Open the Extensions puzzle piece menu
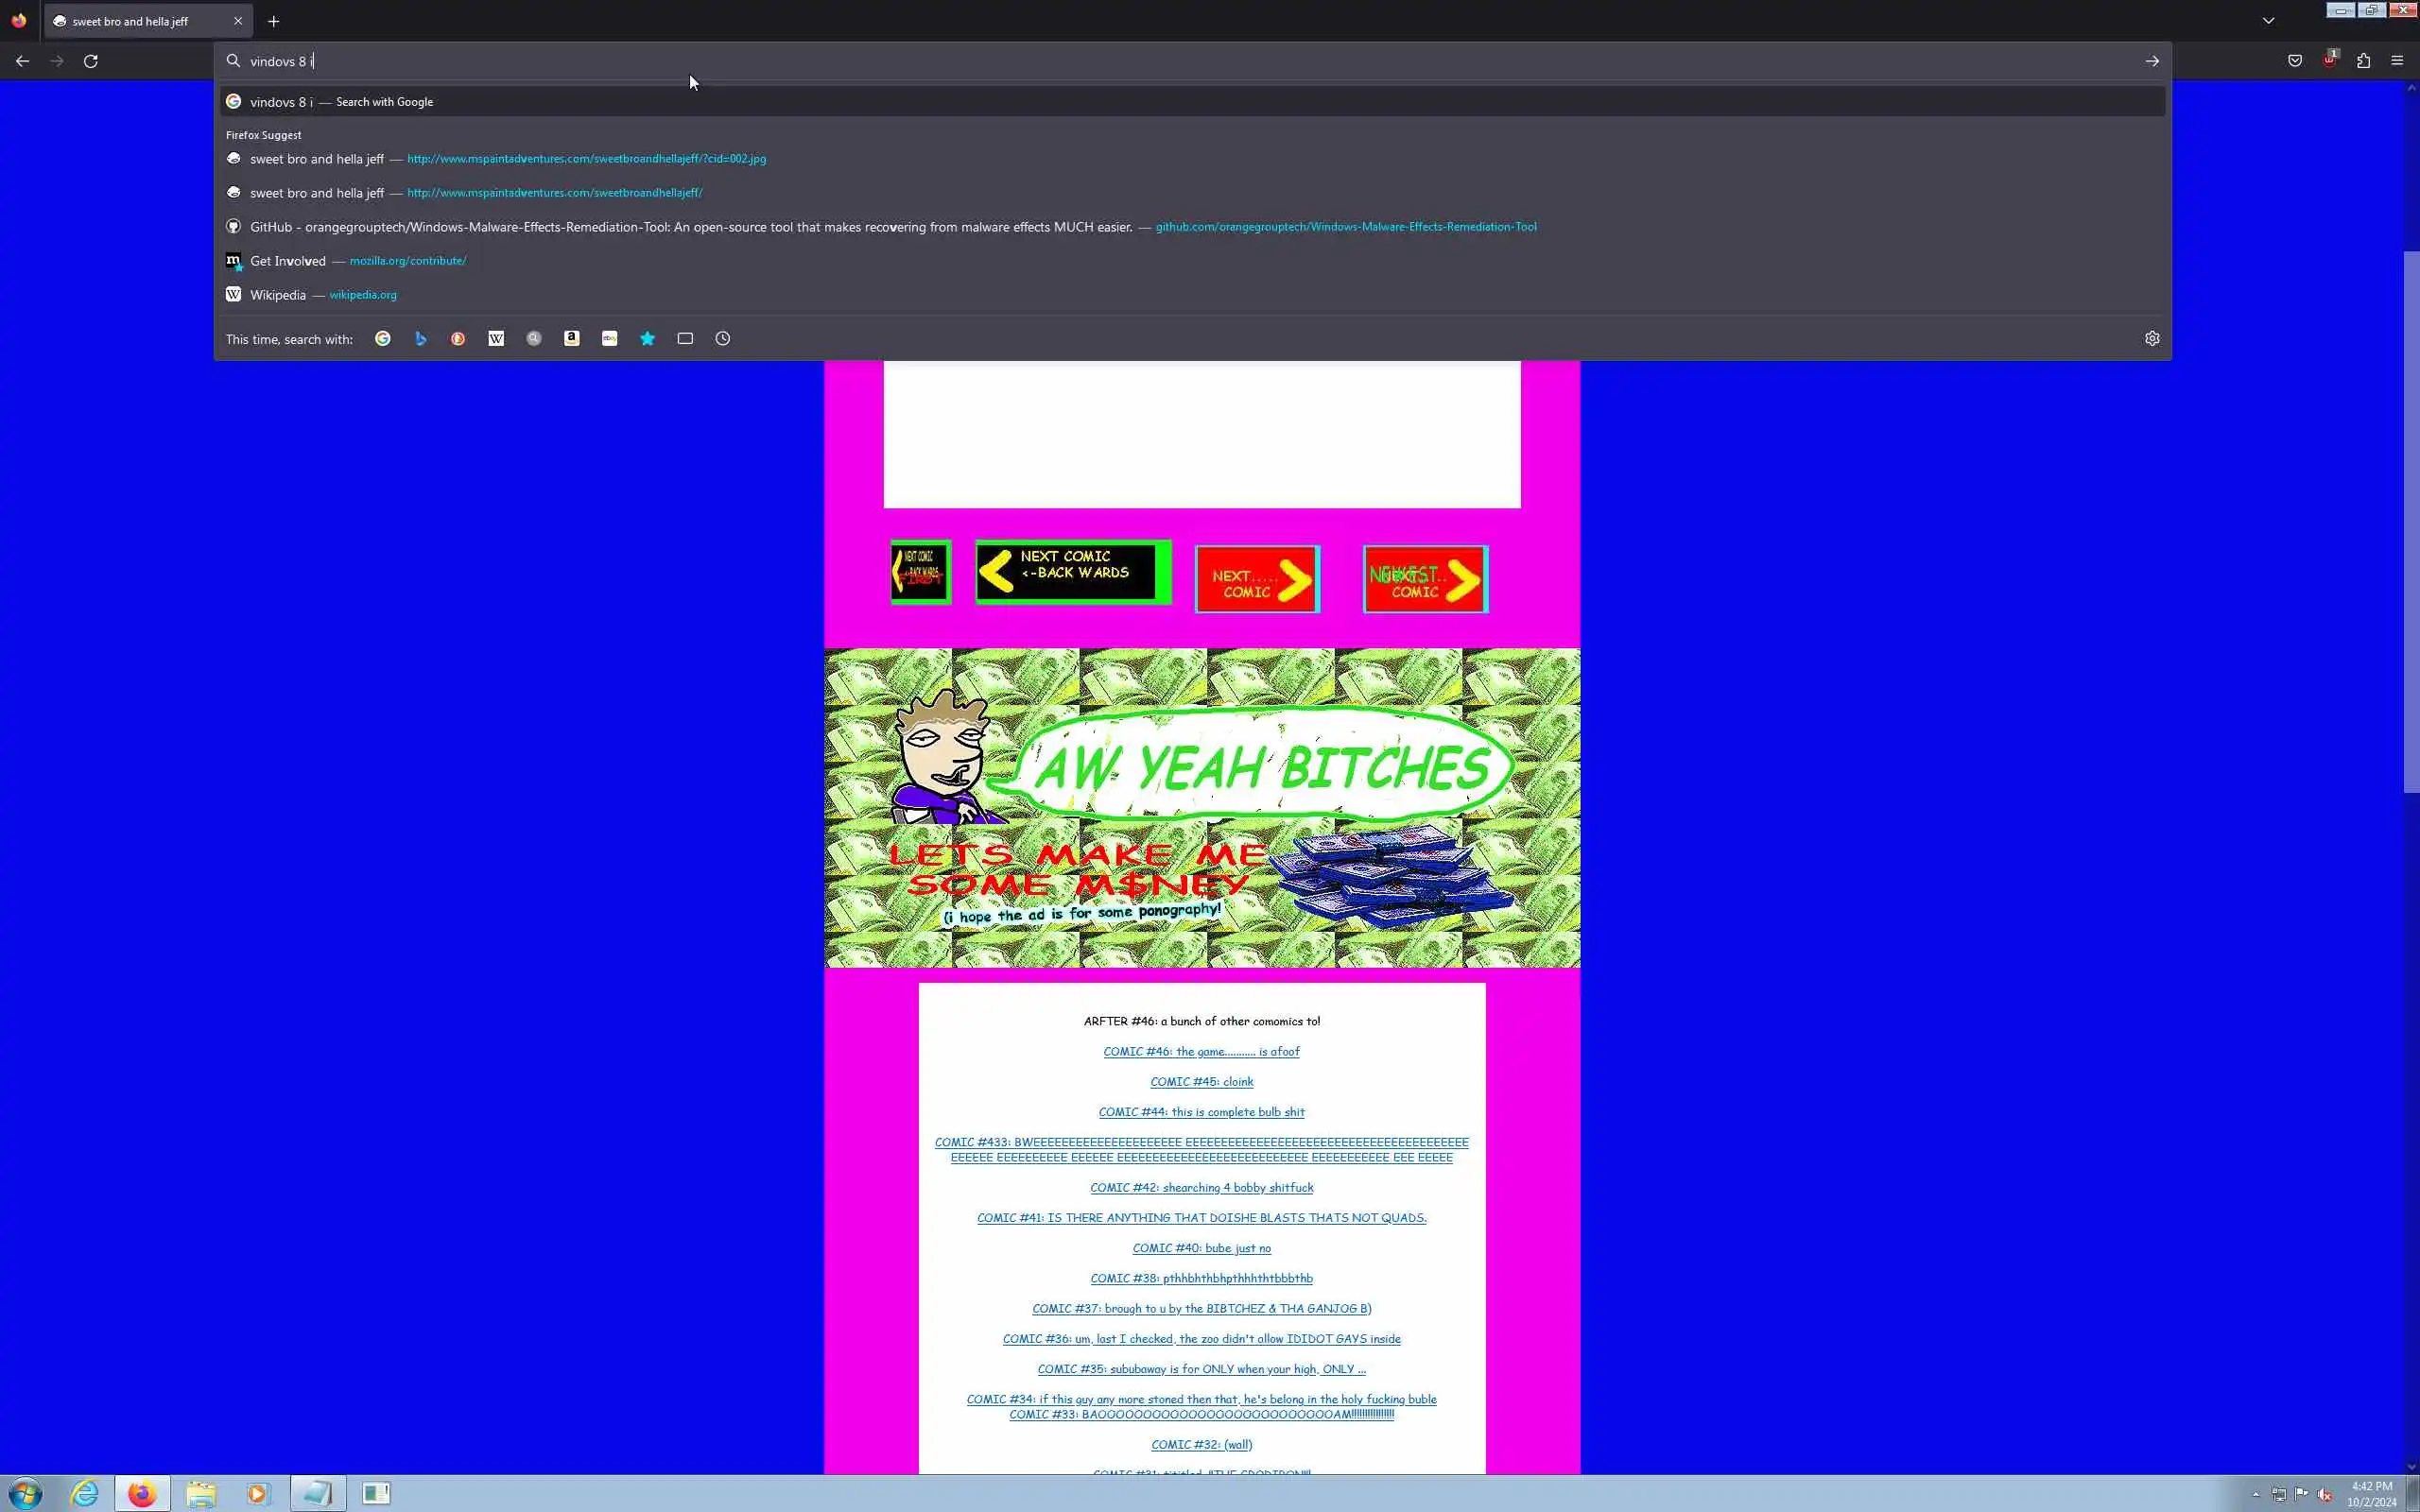Screen dimensions: 2420x1512 2363,61
